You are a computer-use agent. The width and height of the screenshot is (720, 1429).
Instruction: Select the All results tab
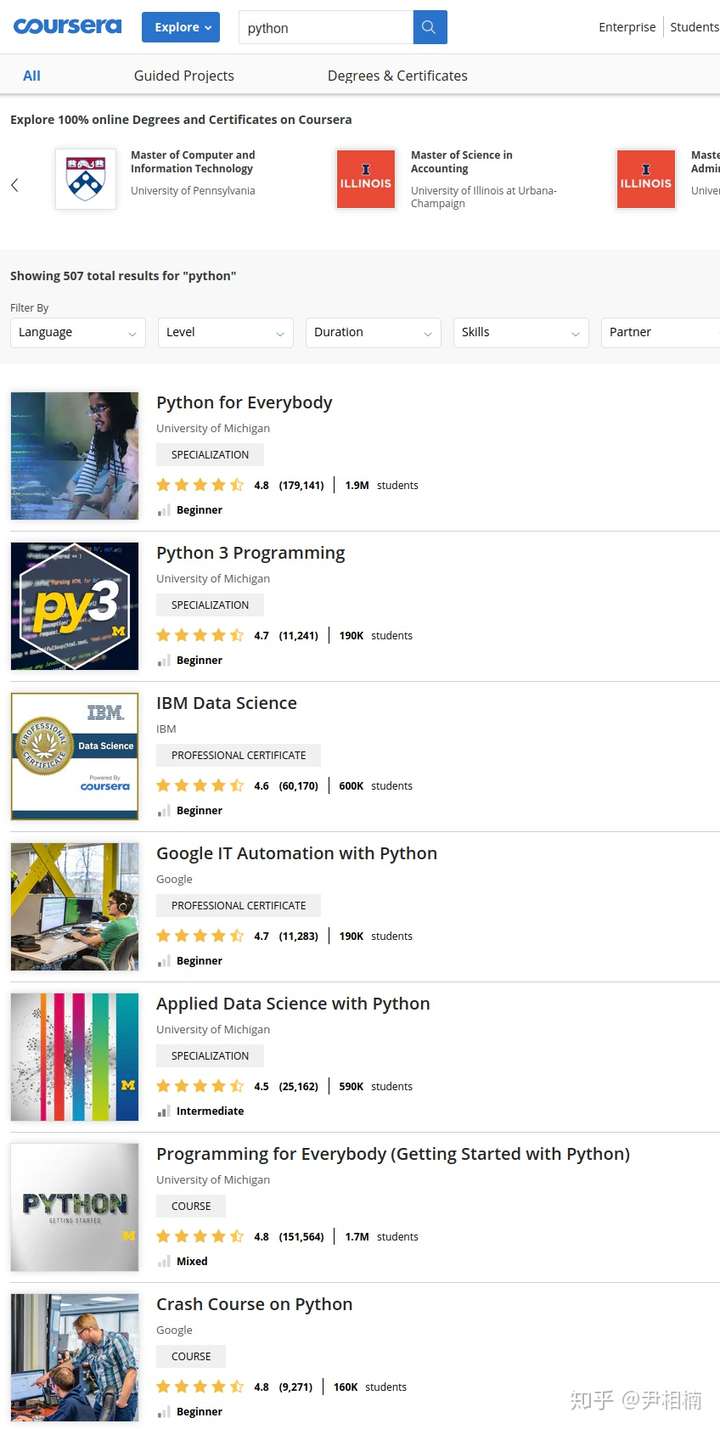[32, 75]
